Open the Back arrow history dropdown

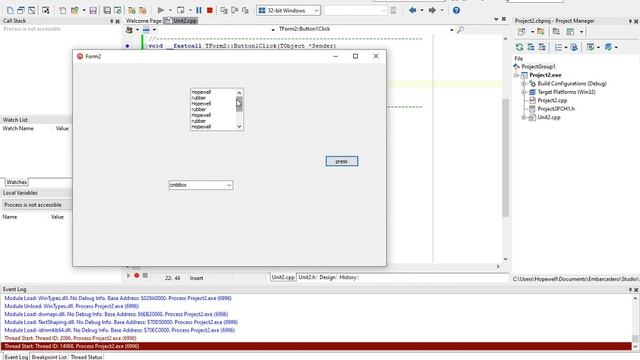click(x=422, y=10)
